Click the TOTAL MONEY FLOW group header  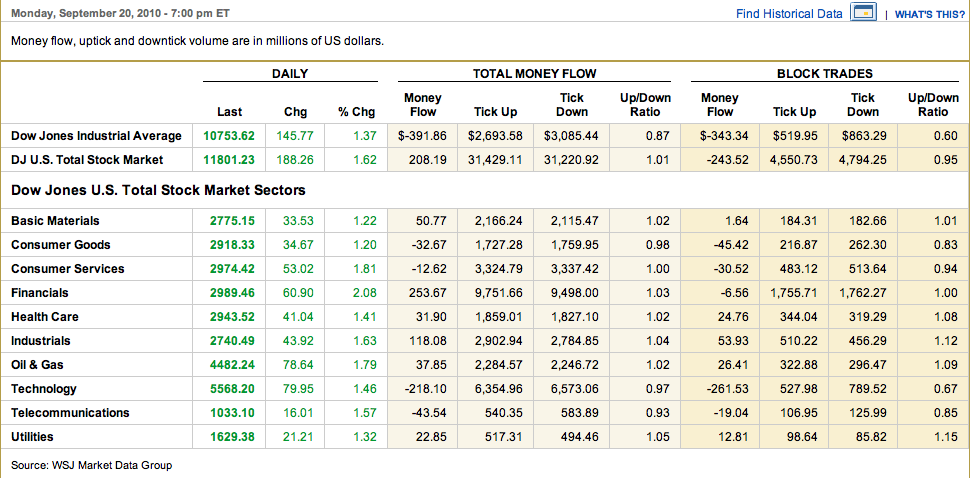pos(534,74)
